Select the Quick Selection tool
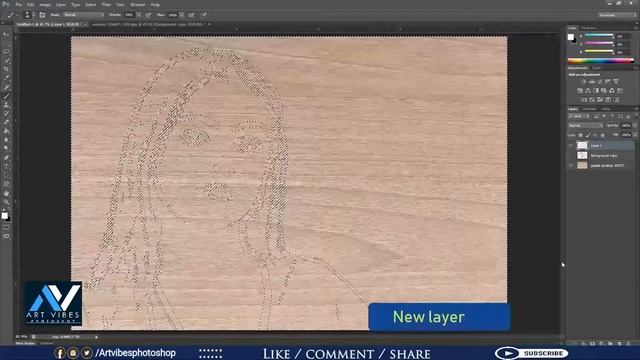Screen dimensions: 640x360 click(6, 60)
